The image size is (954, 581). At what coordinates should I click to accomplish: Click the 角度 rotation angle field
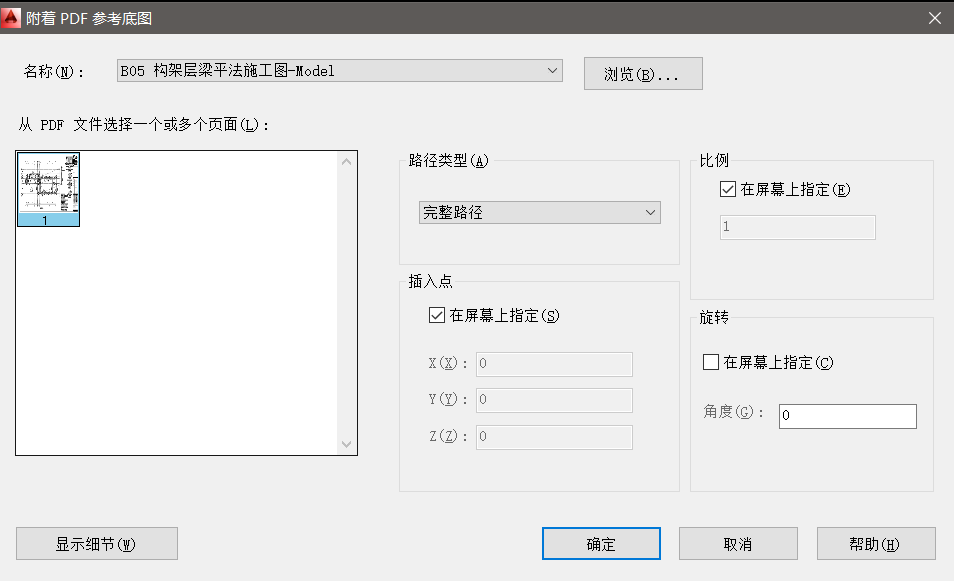coord(847,416)
